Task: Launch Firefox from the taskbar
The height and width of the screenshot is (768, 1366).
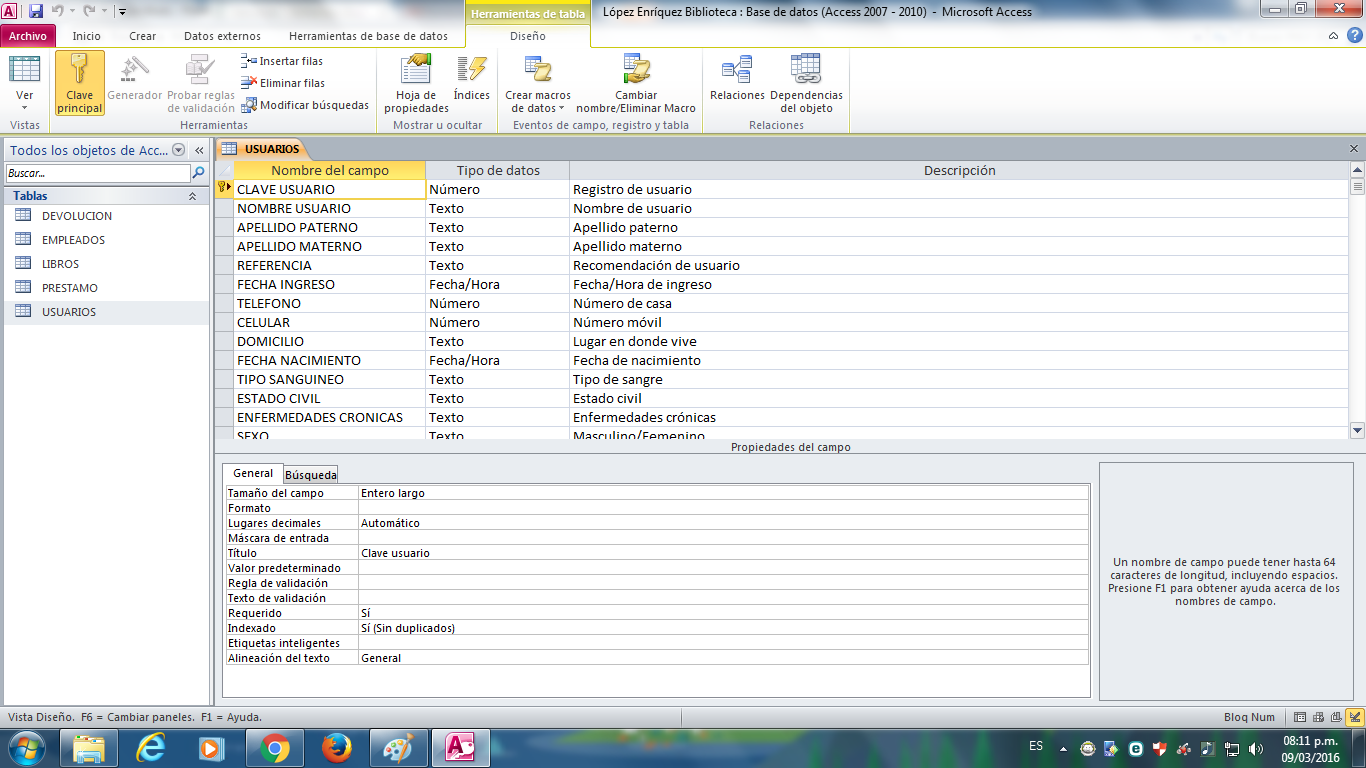Action: click(x=337, y=747)
